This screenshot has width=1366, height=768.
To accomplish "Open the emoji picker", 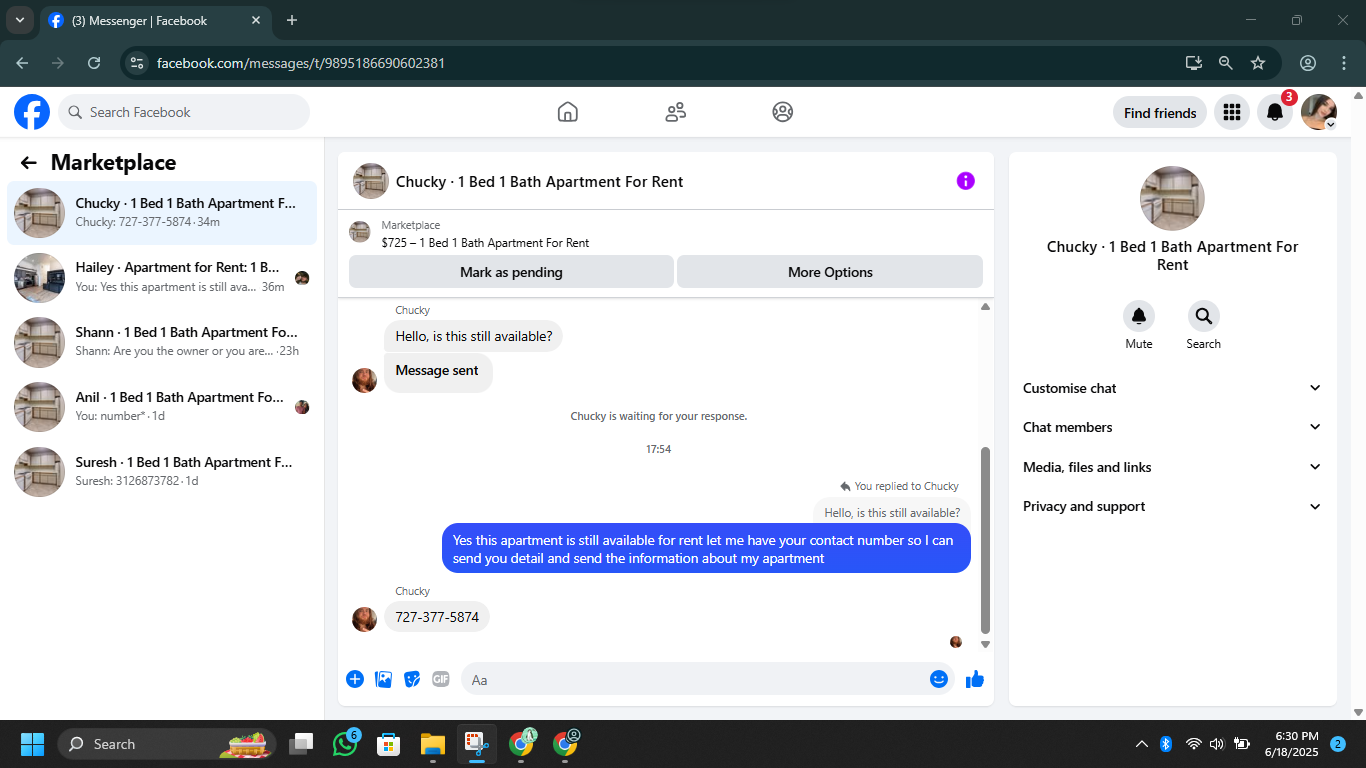I will (x=939, y=679).
